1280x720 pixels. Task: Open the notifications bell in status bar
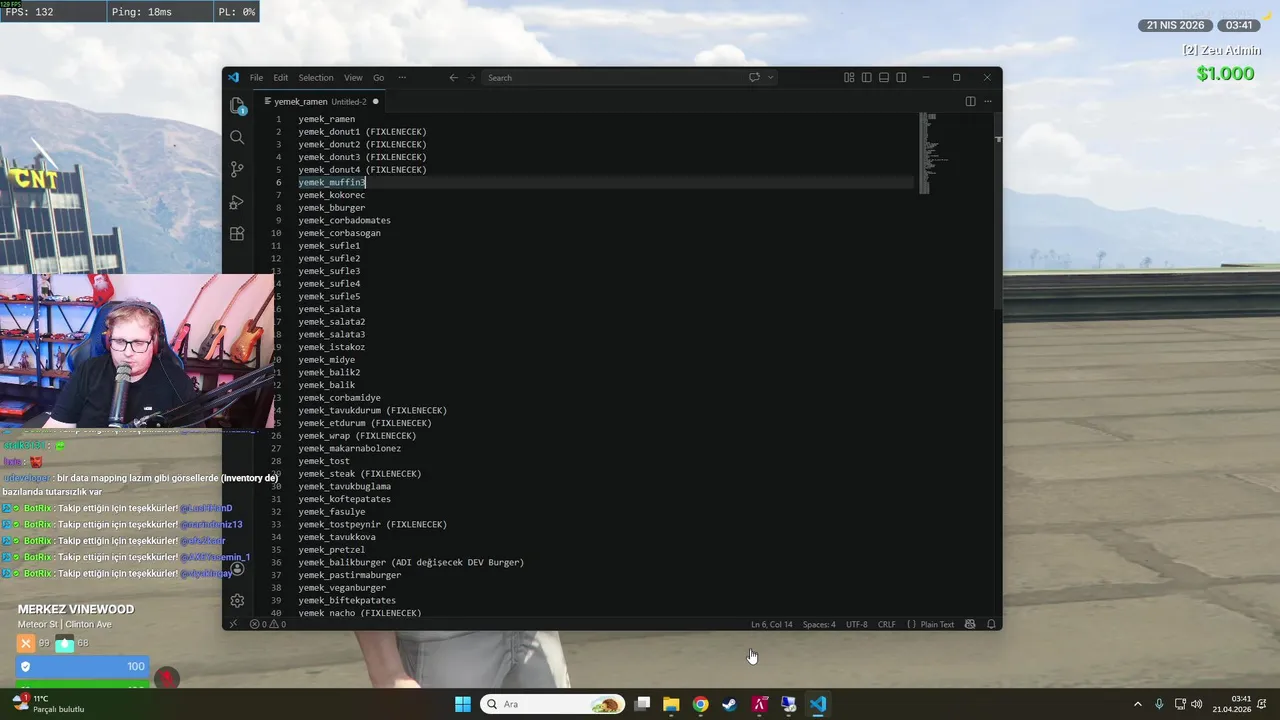click(x=991, y=624)
